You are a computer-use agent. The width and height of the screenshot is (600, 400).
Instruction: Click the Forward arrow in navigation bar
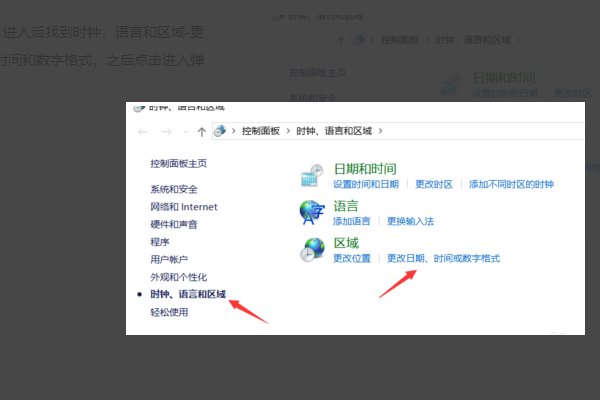click(x=167, y=132)
